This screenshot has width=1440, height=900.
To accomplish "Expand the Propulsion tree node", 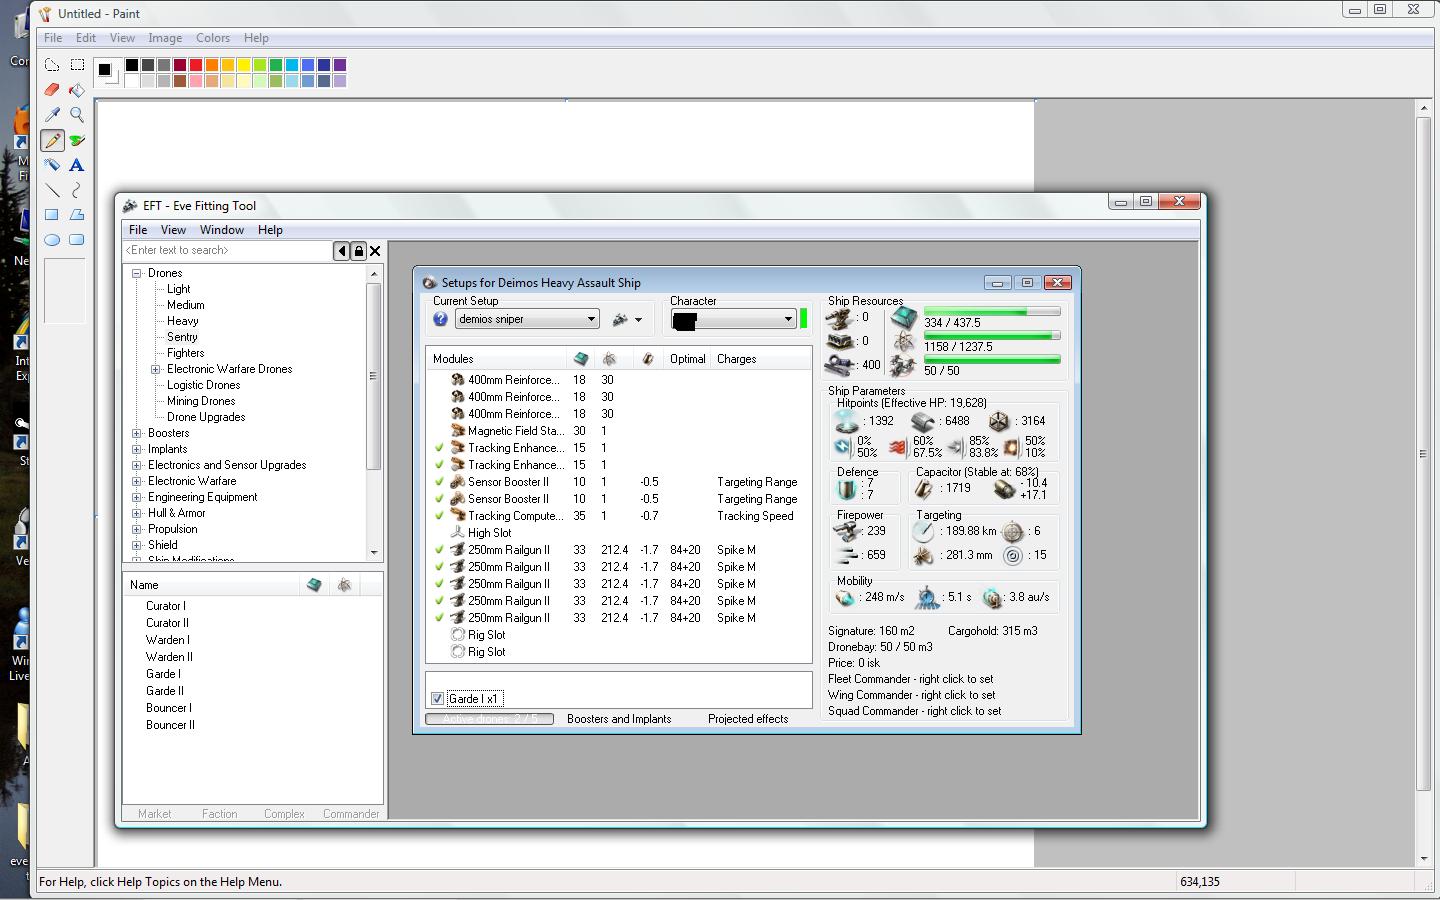I will (x=137, y=529).
